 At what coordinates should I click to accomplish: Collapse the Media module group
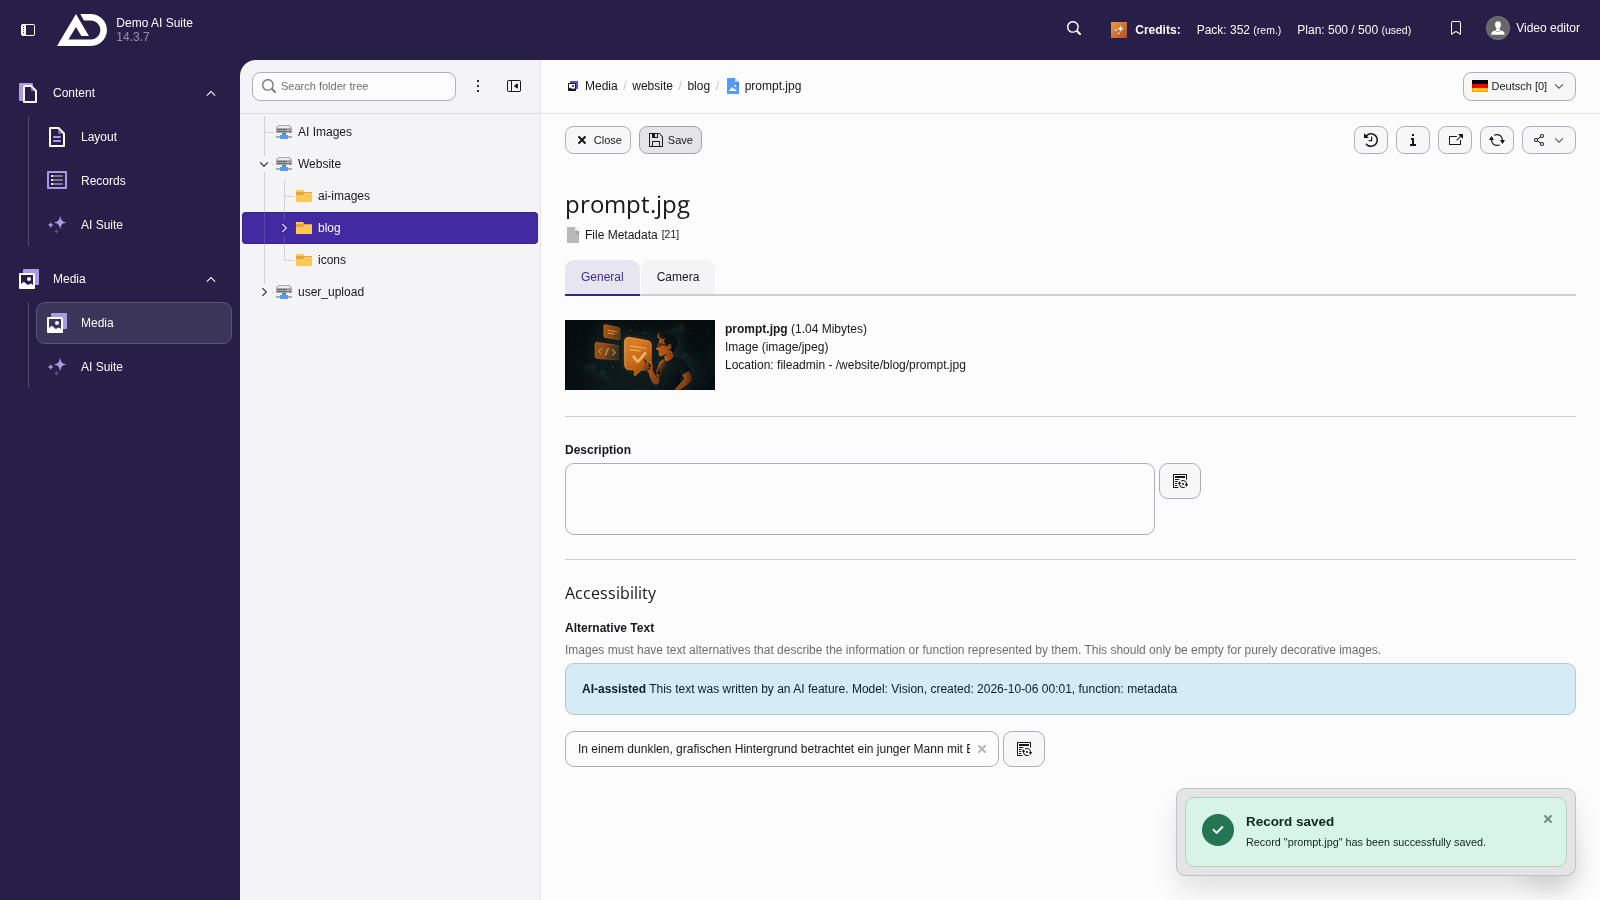(x=211, y=279)
